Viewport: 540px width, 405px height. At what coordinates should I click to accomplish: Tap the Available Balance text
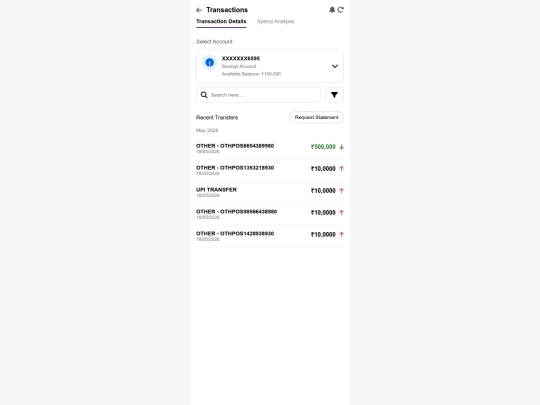coord(251,74)
